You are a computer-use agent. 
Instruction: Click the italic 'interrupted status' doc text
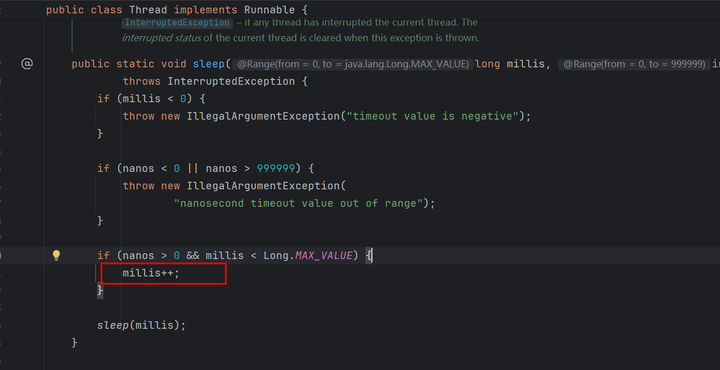pyautogui.click(x=161, y=38)
